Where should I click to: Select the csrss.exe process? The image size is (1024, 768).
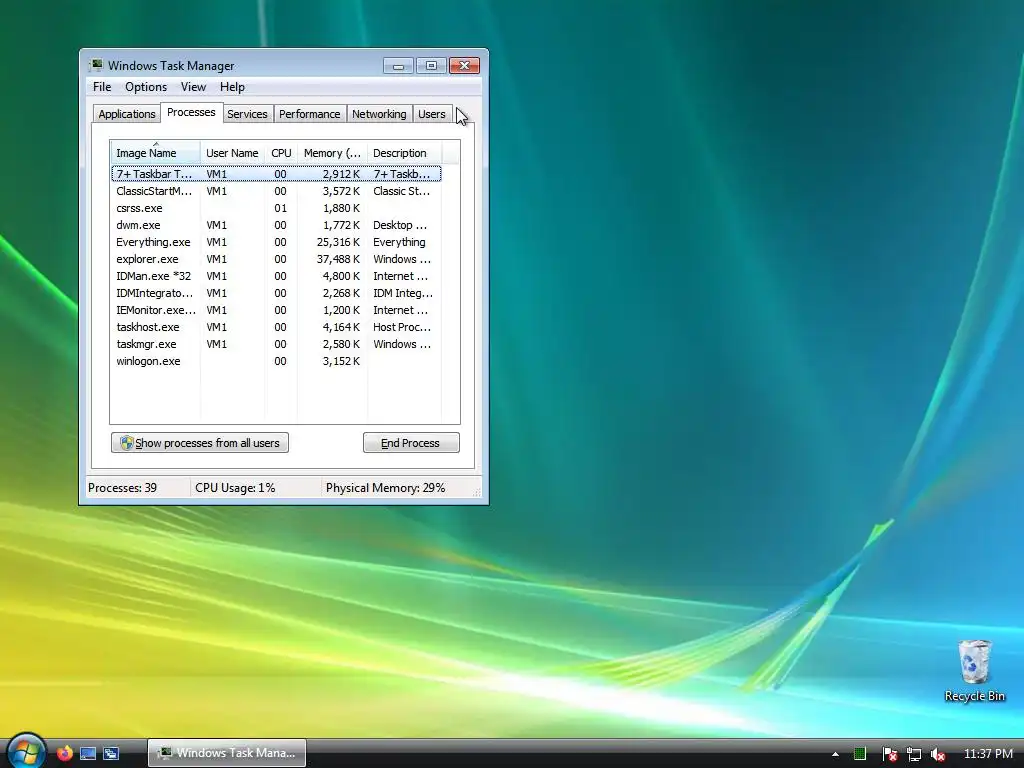coord(276,208)
